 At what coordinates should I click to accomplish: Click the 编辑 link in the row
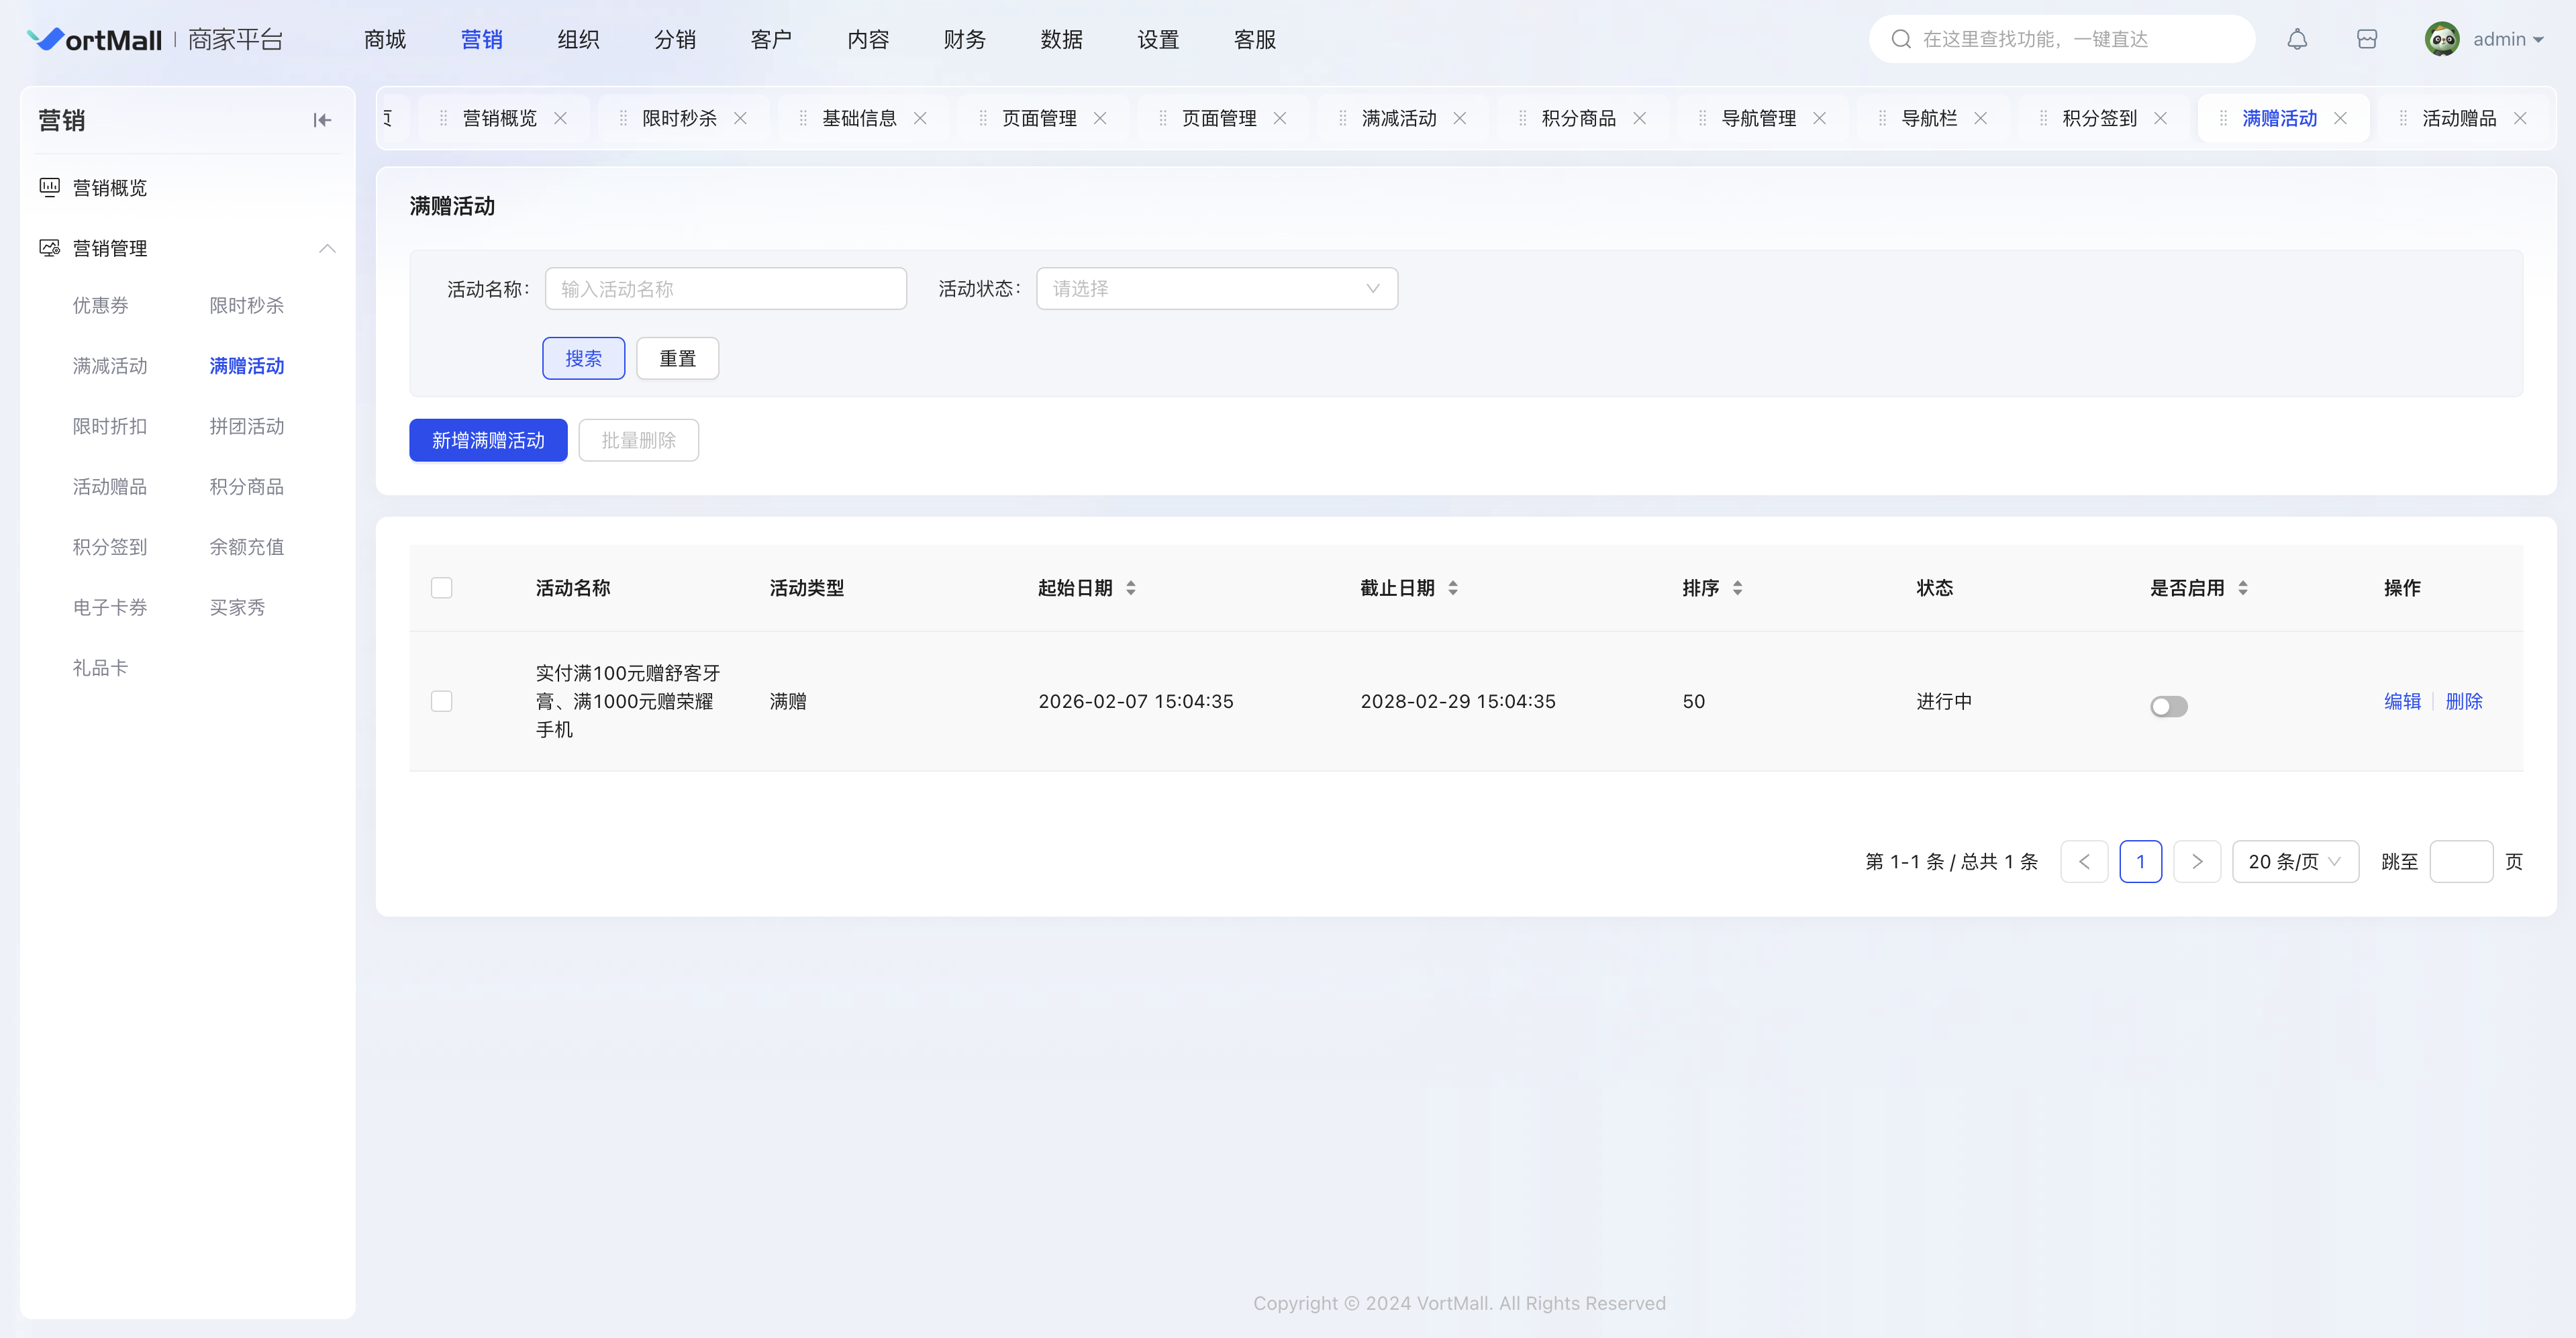[x=2402, y=701]
